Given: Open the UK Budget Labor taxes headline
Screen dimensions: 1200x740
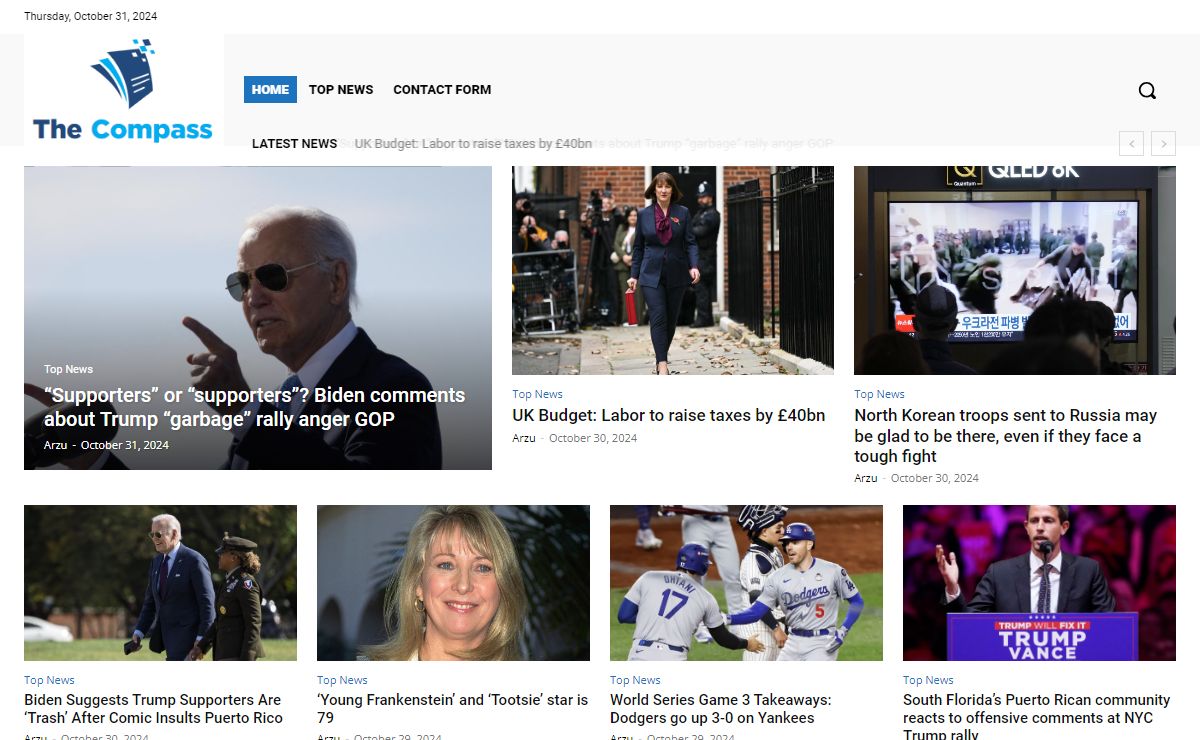Looking at the screenshot, I should click(x=668, y=415).
